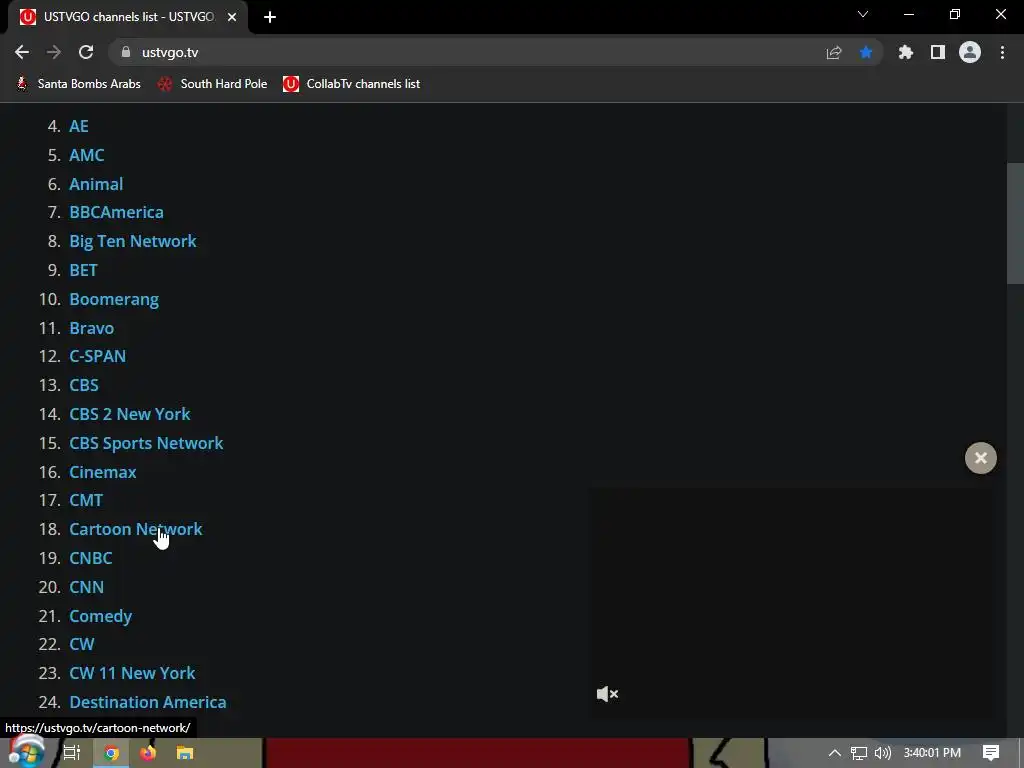Screen dimensions: 1024x768
Task: Open the BET channel link
Action: 84,270
